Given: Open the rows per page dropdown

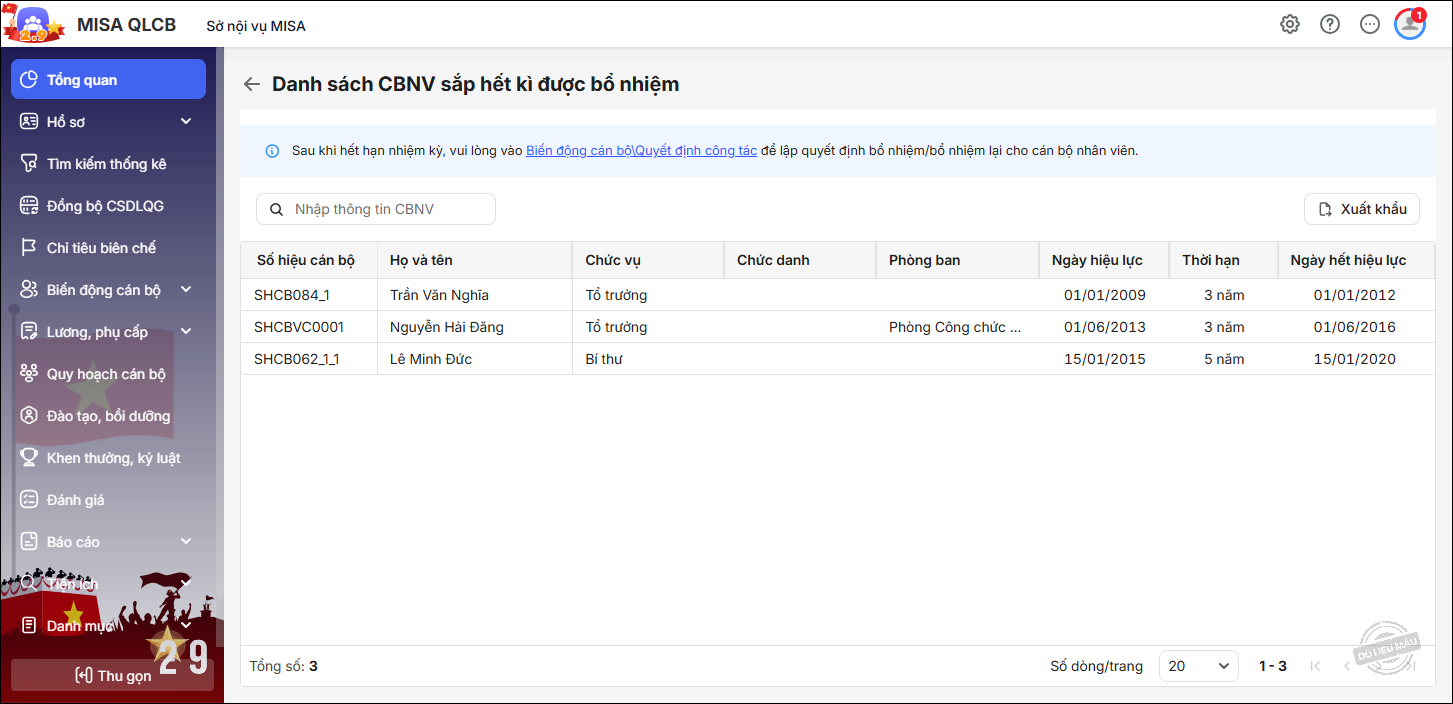Looking at the screenshot, I should 1198,666.
